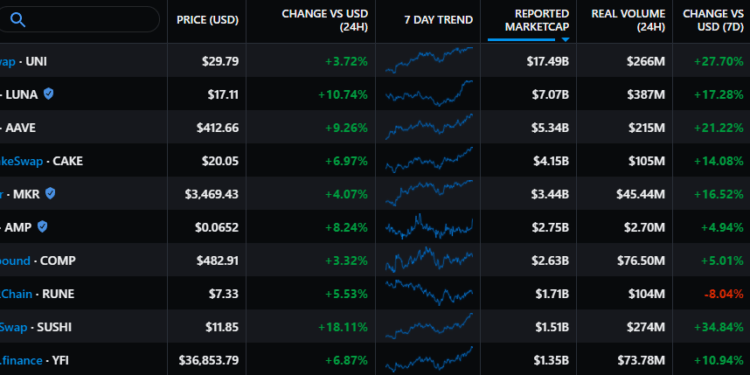Open the MKR 7 day trend sparkline
The image size is (750, 375).
point(429,193)
